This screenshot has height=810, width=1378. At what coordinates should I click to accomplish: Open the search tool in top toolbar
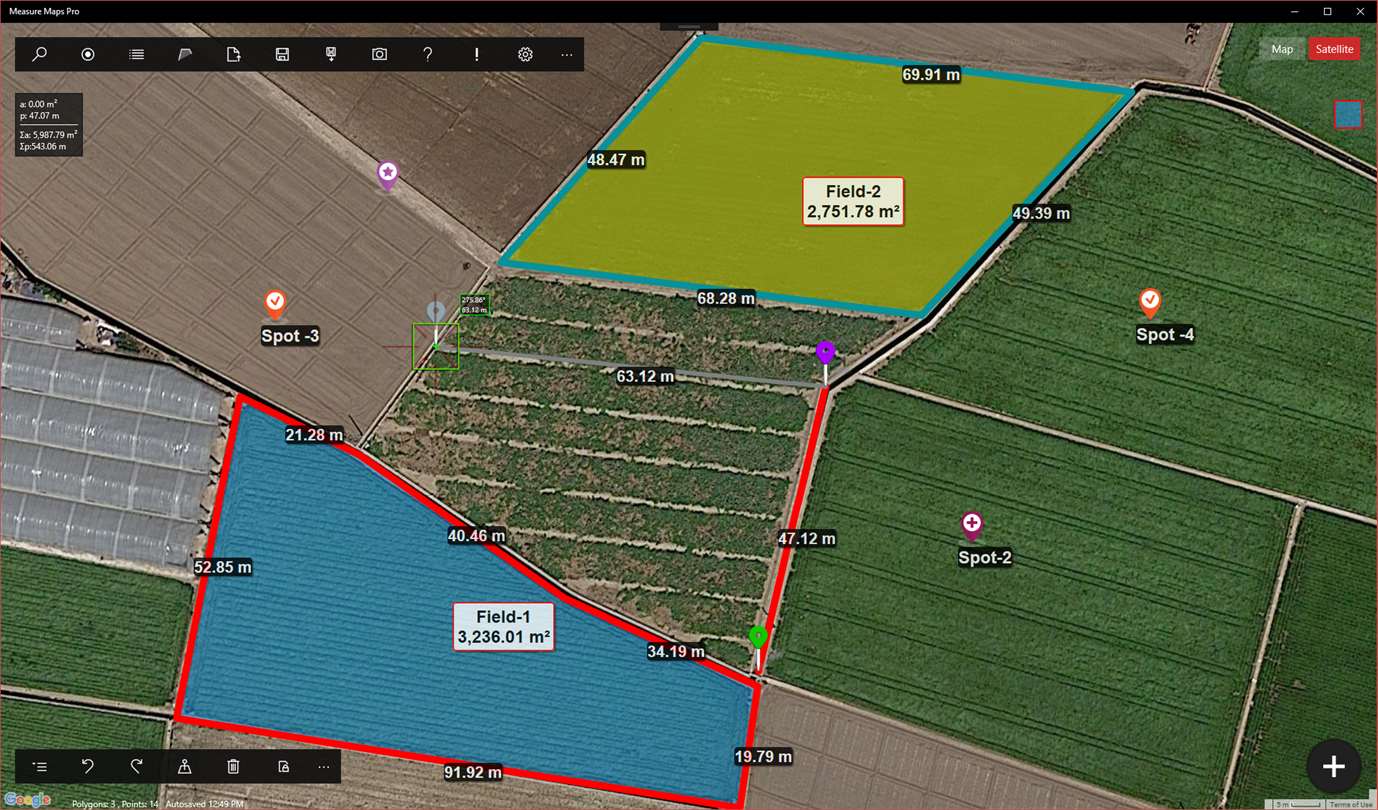40,55
